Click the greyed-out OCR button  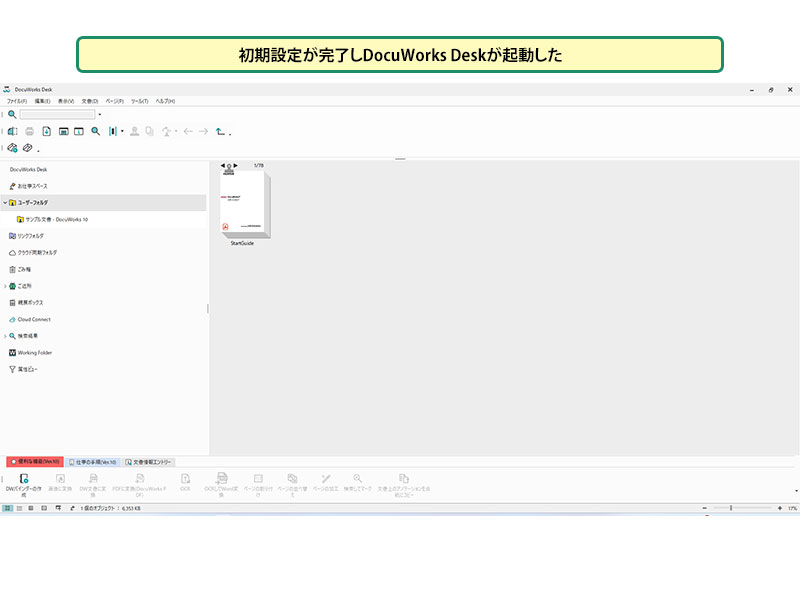coord(185,482)
